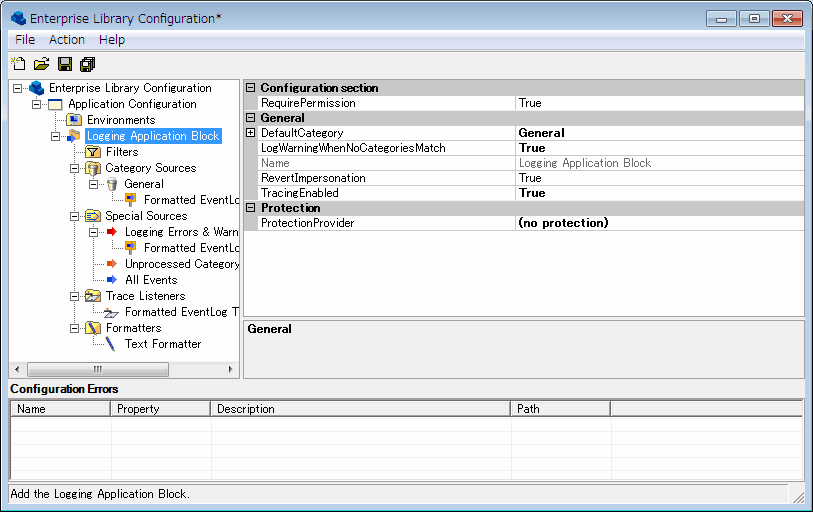Collapse the Configuration section group
The width and height of the screenshot is (813, 512).
tap(251, 88)
